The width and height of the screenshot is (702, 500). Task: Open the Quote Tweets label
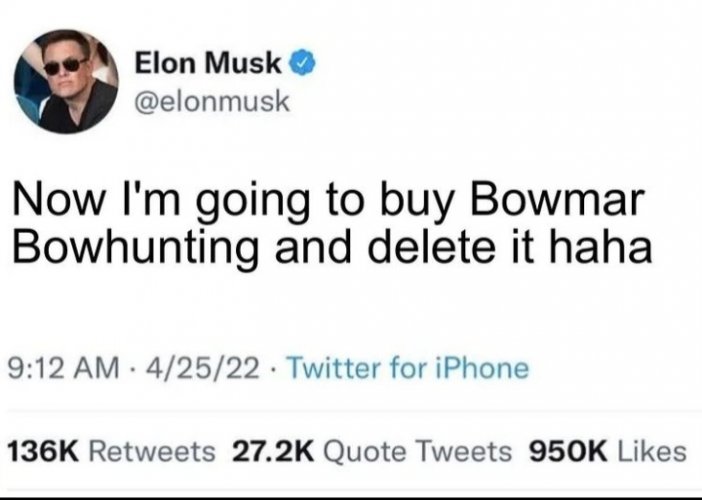417,452
